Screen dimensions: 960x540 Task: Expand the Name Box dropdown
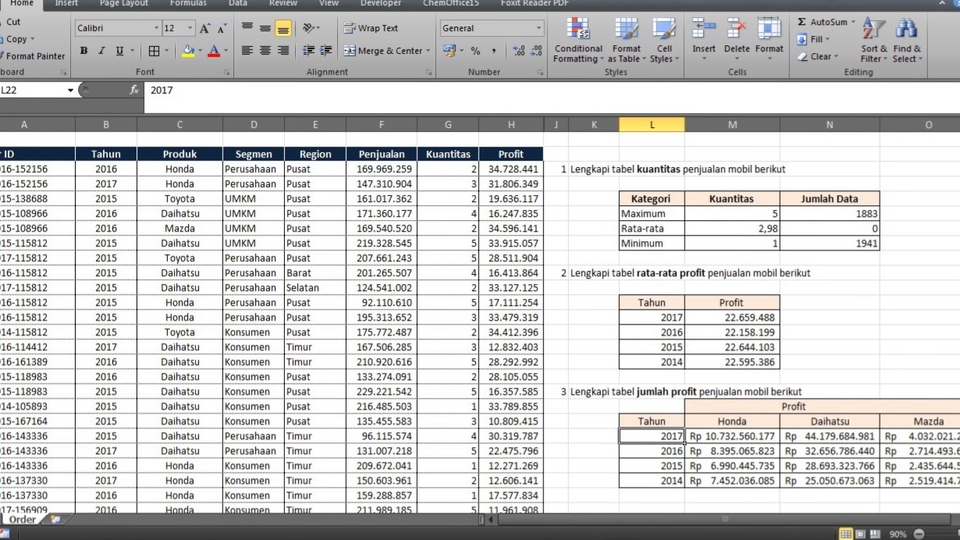[x=70, y=90]
